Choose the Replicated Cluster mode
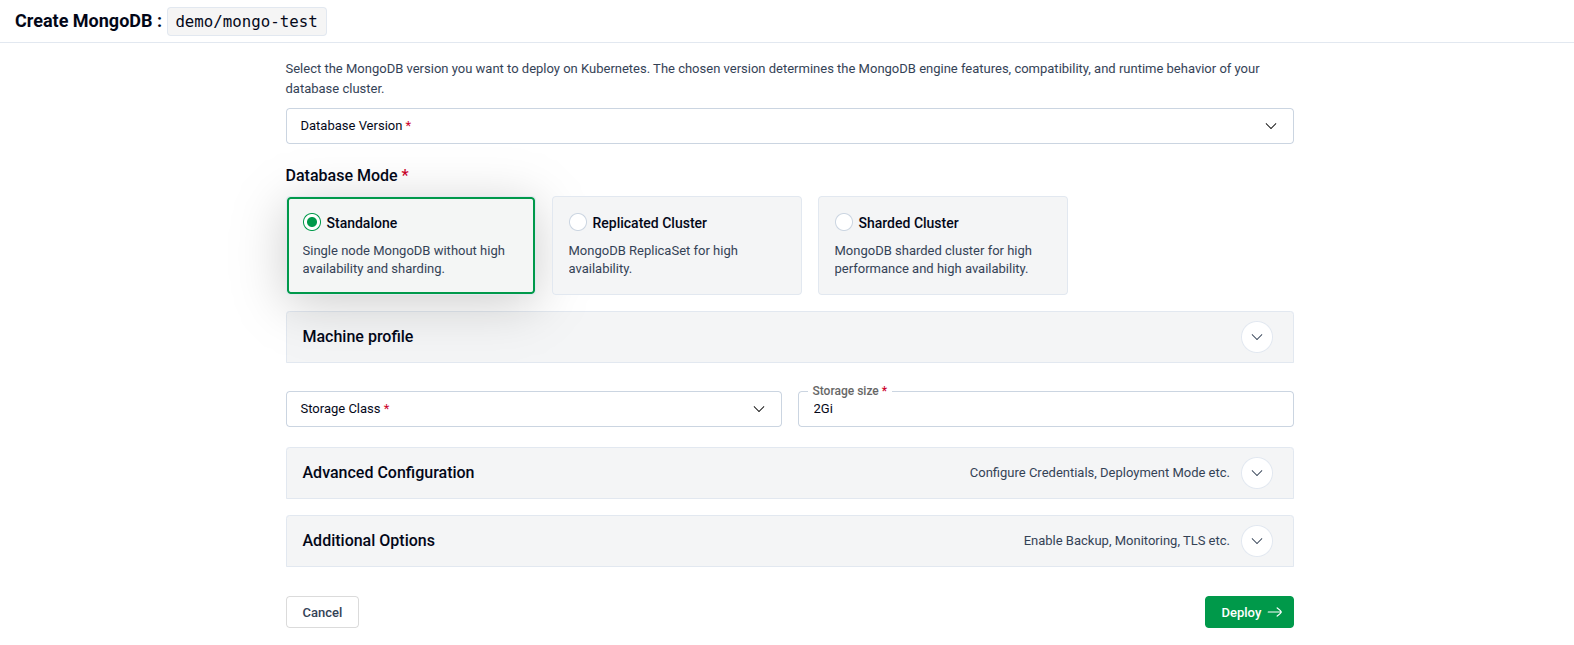 pyautogui.click(x=677, y=245)
